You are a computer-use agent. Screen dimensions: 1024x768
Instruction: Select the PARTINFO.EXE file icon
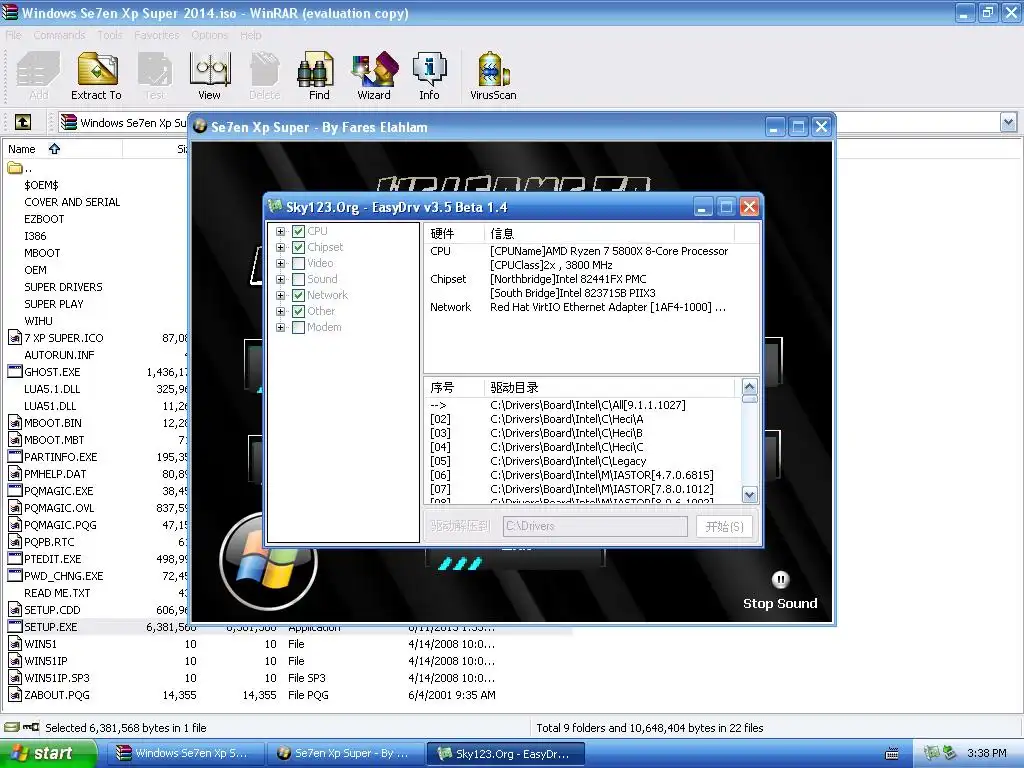click(15, 456)
